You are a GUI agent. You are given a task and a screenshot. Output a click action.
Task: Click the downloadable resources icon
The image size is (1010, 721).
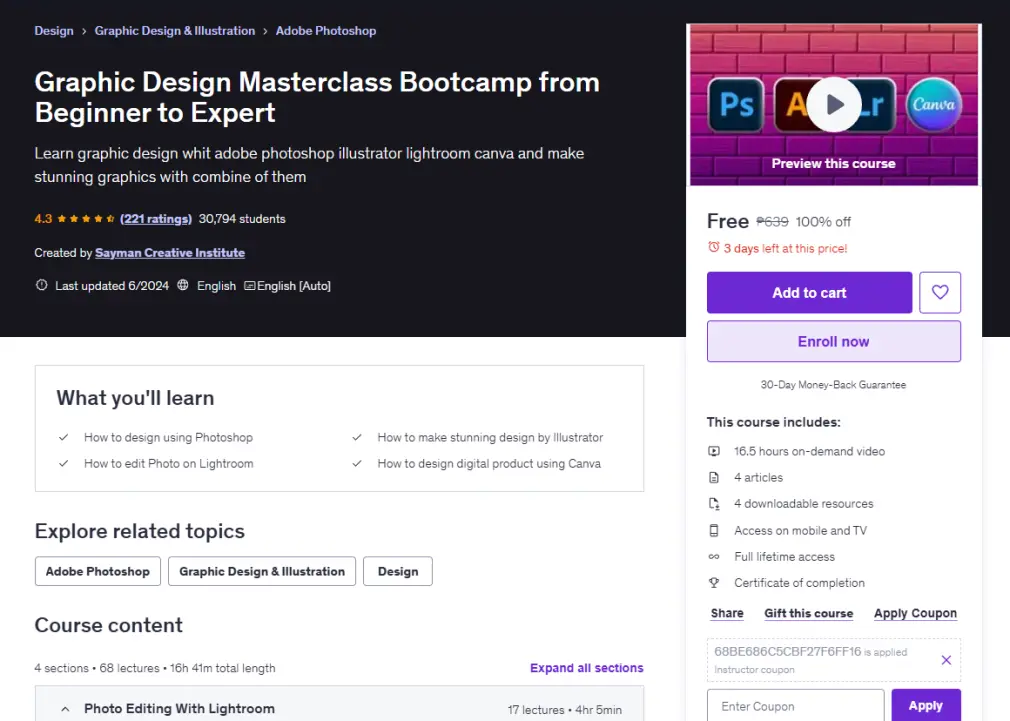click(x=714, y=504)
